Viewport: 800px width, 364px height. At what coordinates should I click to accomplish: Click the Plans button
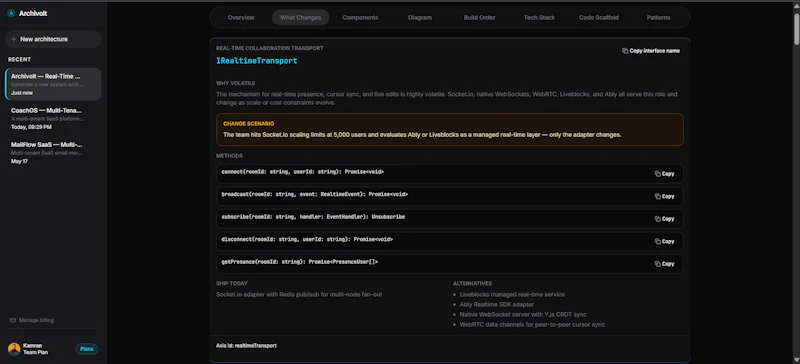pyautogui.click(x=87, y=349)
